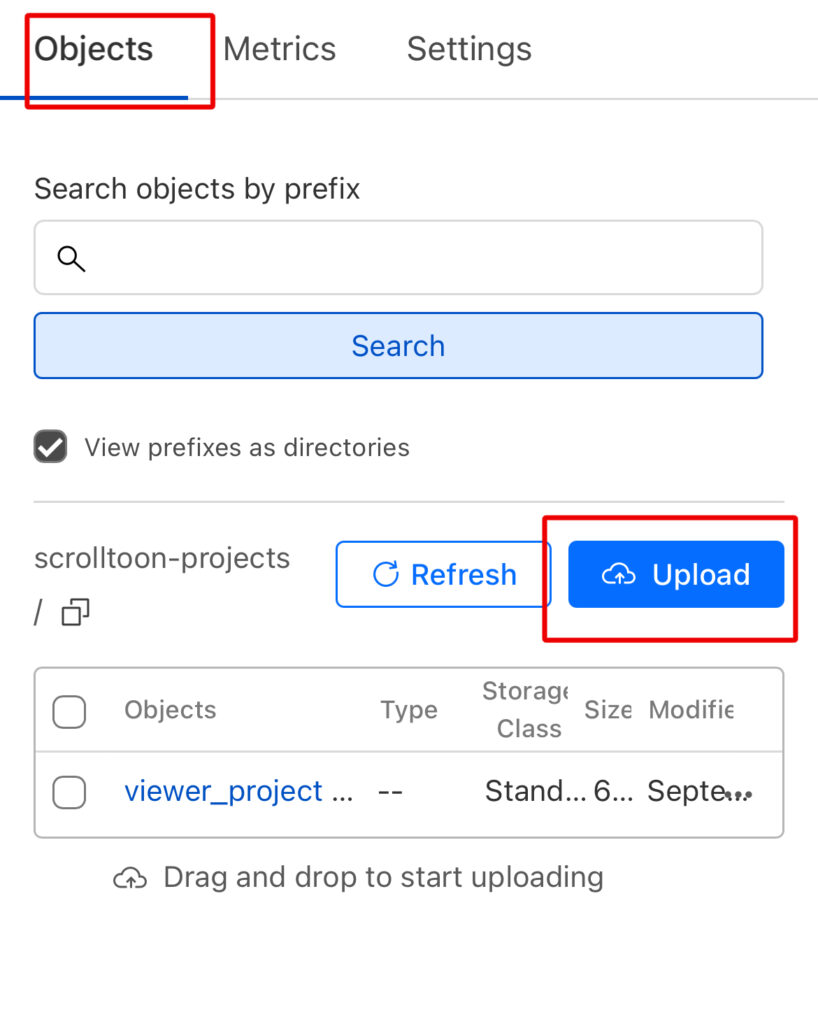Viewport: 818px width, 1024px height.
Task: Hit the Refresh button
Action: (443, 575)
